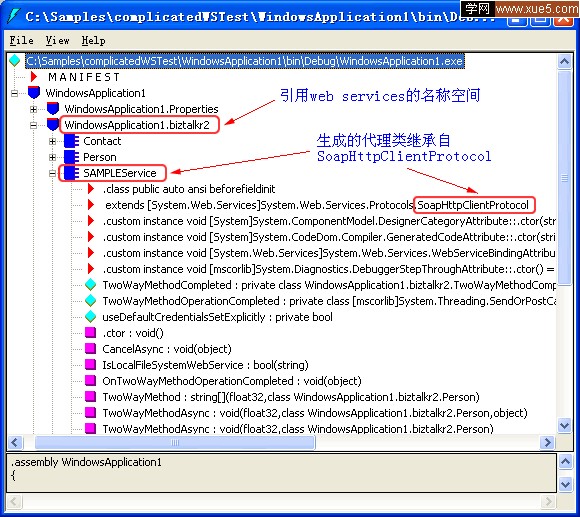Select the extends SoapHttpClientProtocol row

[x=317, y=205]
